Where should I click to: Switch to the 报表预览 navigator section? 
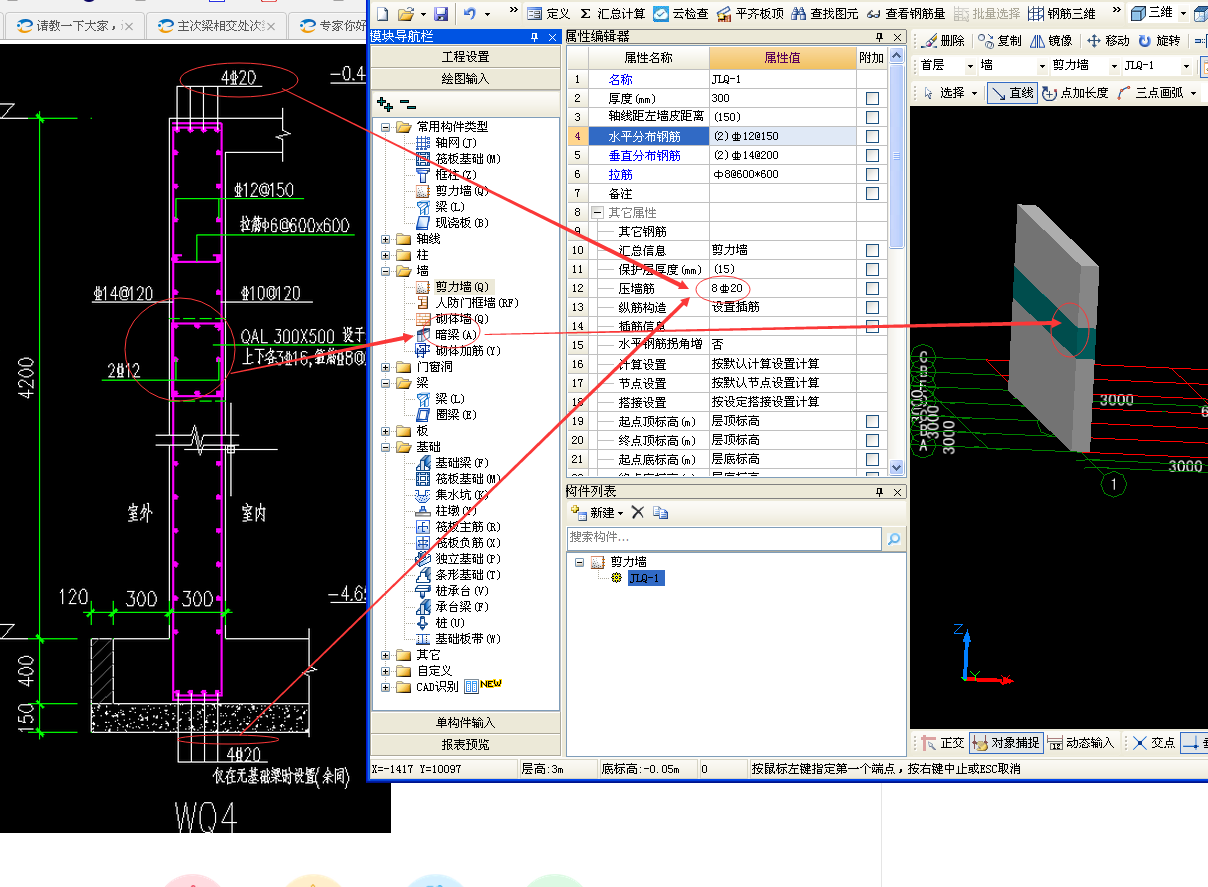465,744
